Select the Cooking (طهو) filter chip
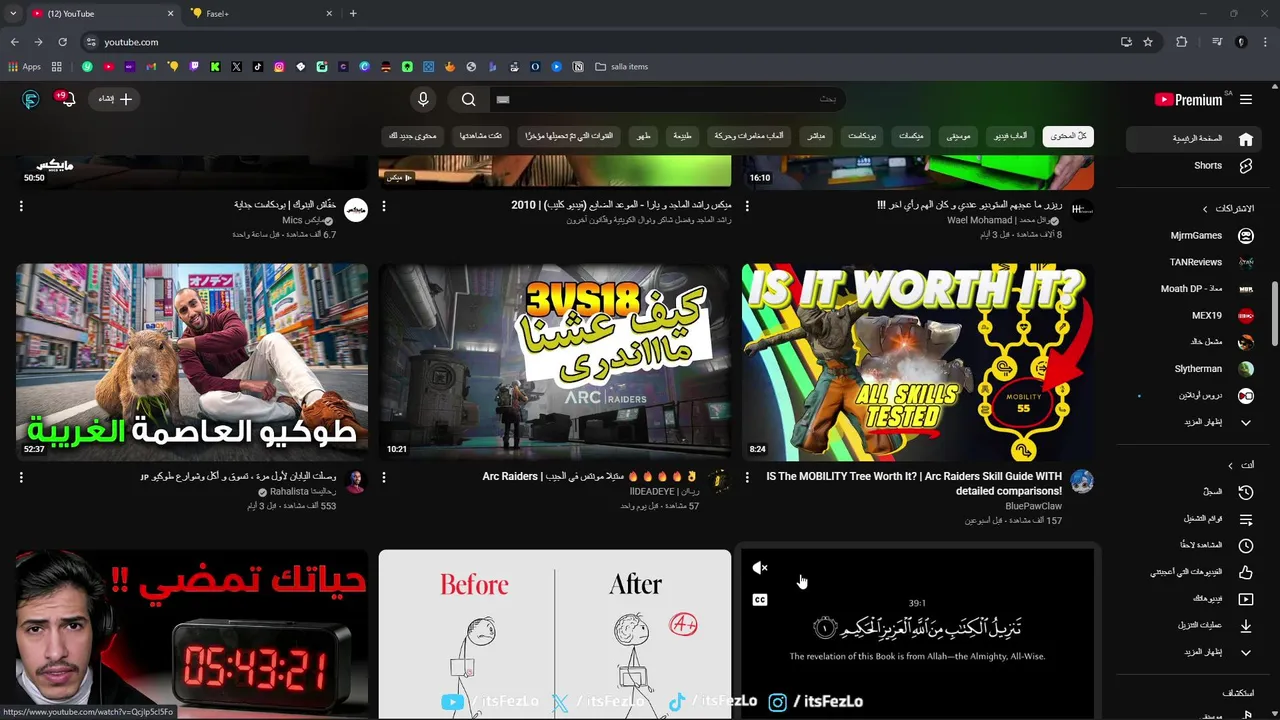The width and height of the screenshot is (1280, 720). coord(645,136)
